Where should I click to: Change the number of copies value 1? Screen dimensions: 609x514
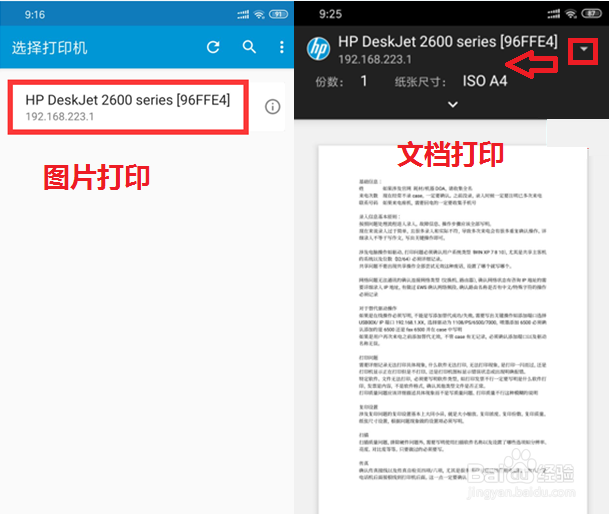(363, 81)
